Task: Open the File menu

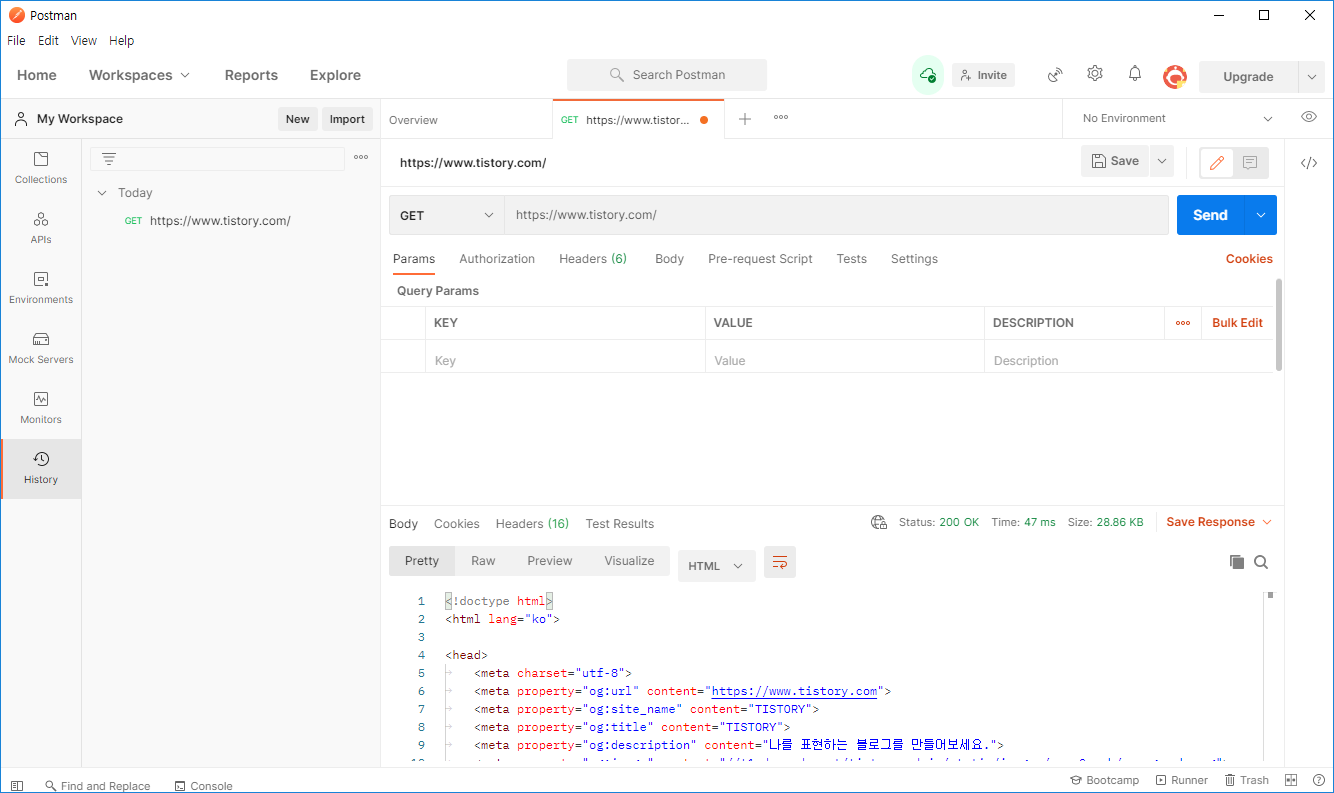Action: tap(16, 41)
